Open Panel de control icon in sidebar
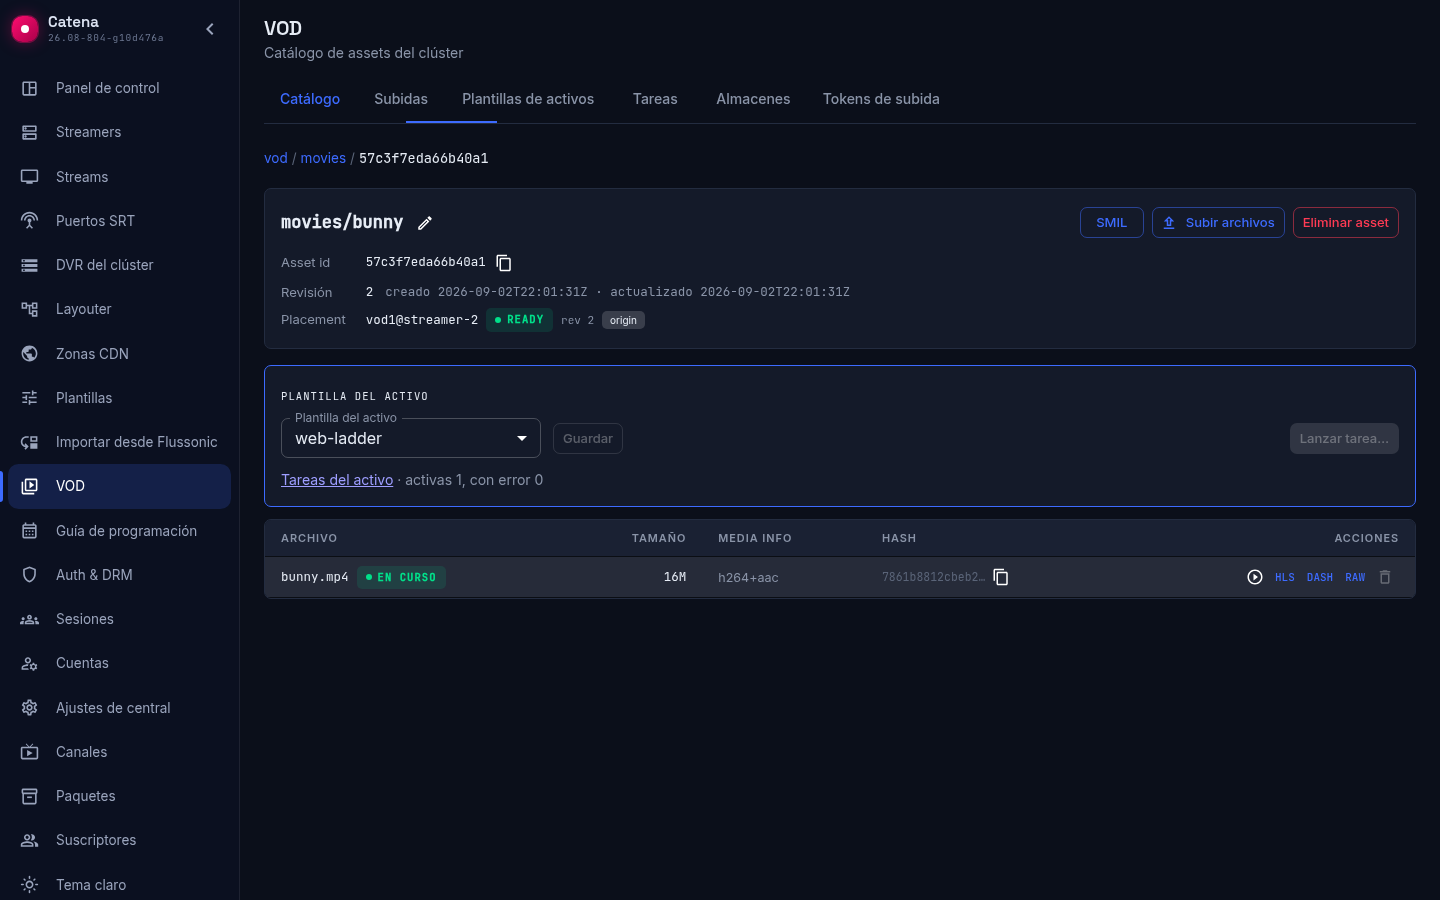 pyautogui.click(x=30, y=88)
